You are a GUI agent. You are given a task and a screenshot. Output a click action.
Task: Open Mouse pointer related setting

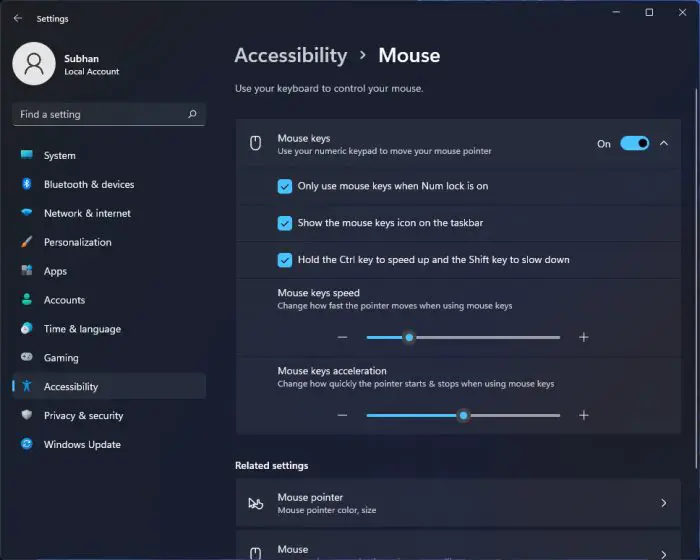point(458,503)
